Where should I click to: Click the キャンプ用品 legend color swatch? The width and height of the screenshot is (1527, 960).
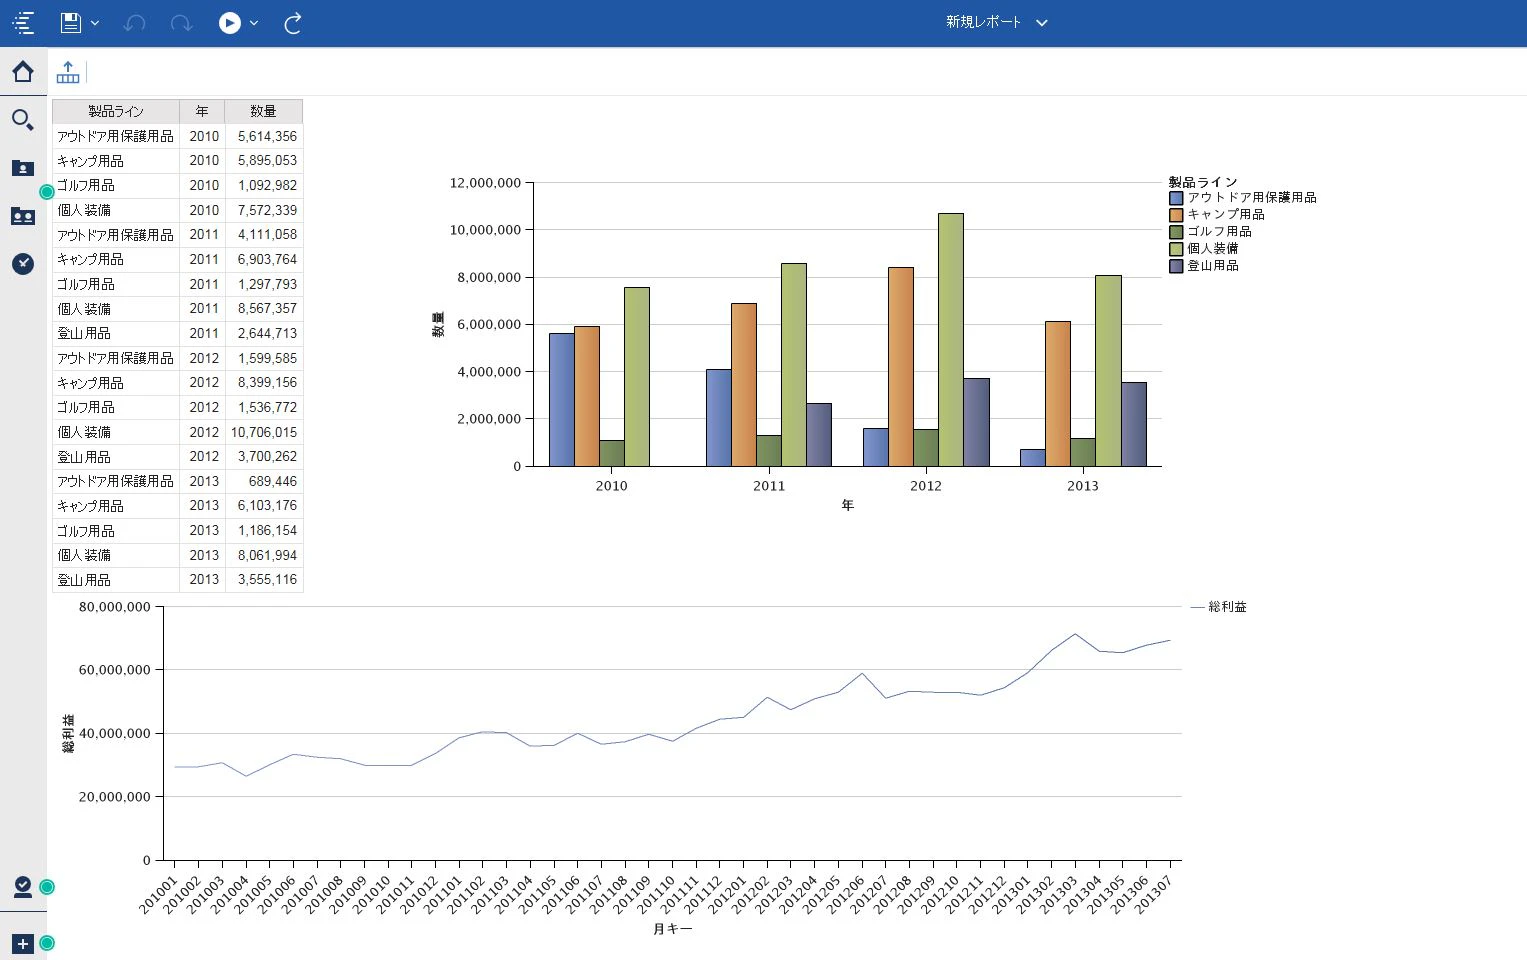(1176, 215)
